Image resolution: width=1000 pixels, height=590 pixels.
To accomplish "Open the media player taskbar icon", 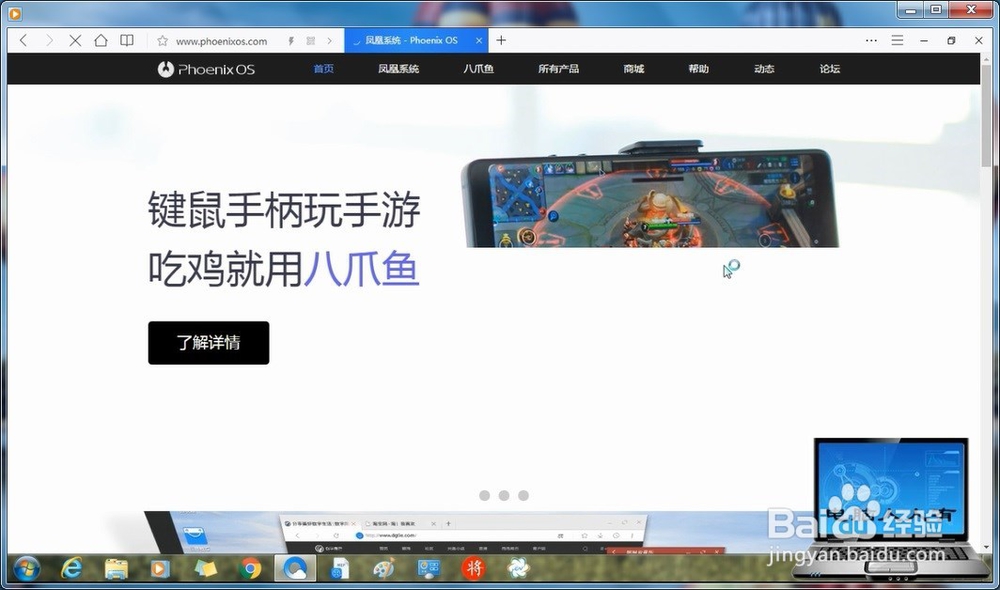I will click(x=160, y=568).
